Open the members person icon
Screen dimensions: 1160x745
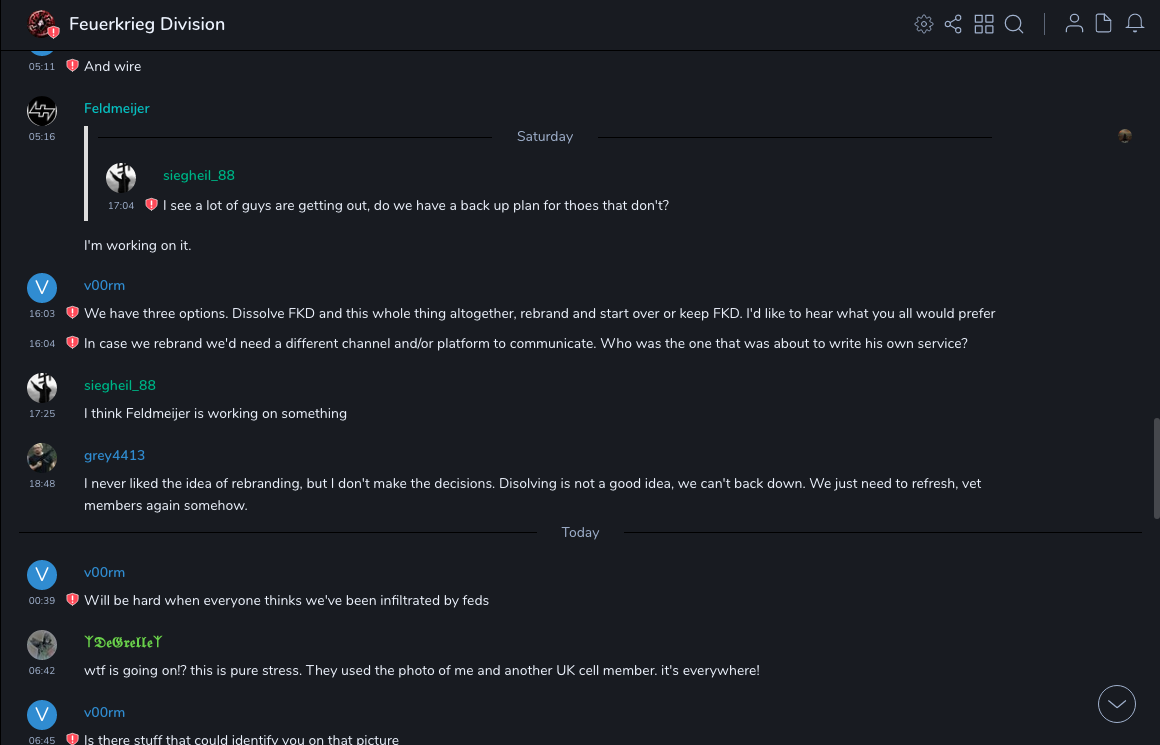(x=1074, y=24)
